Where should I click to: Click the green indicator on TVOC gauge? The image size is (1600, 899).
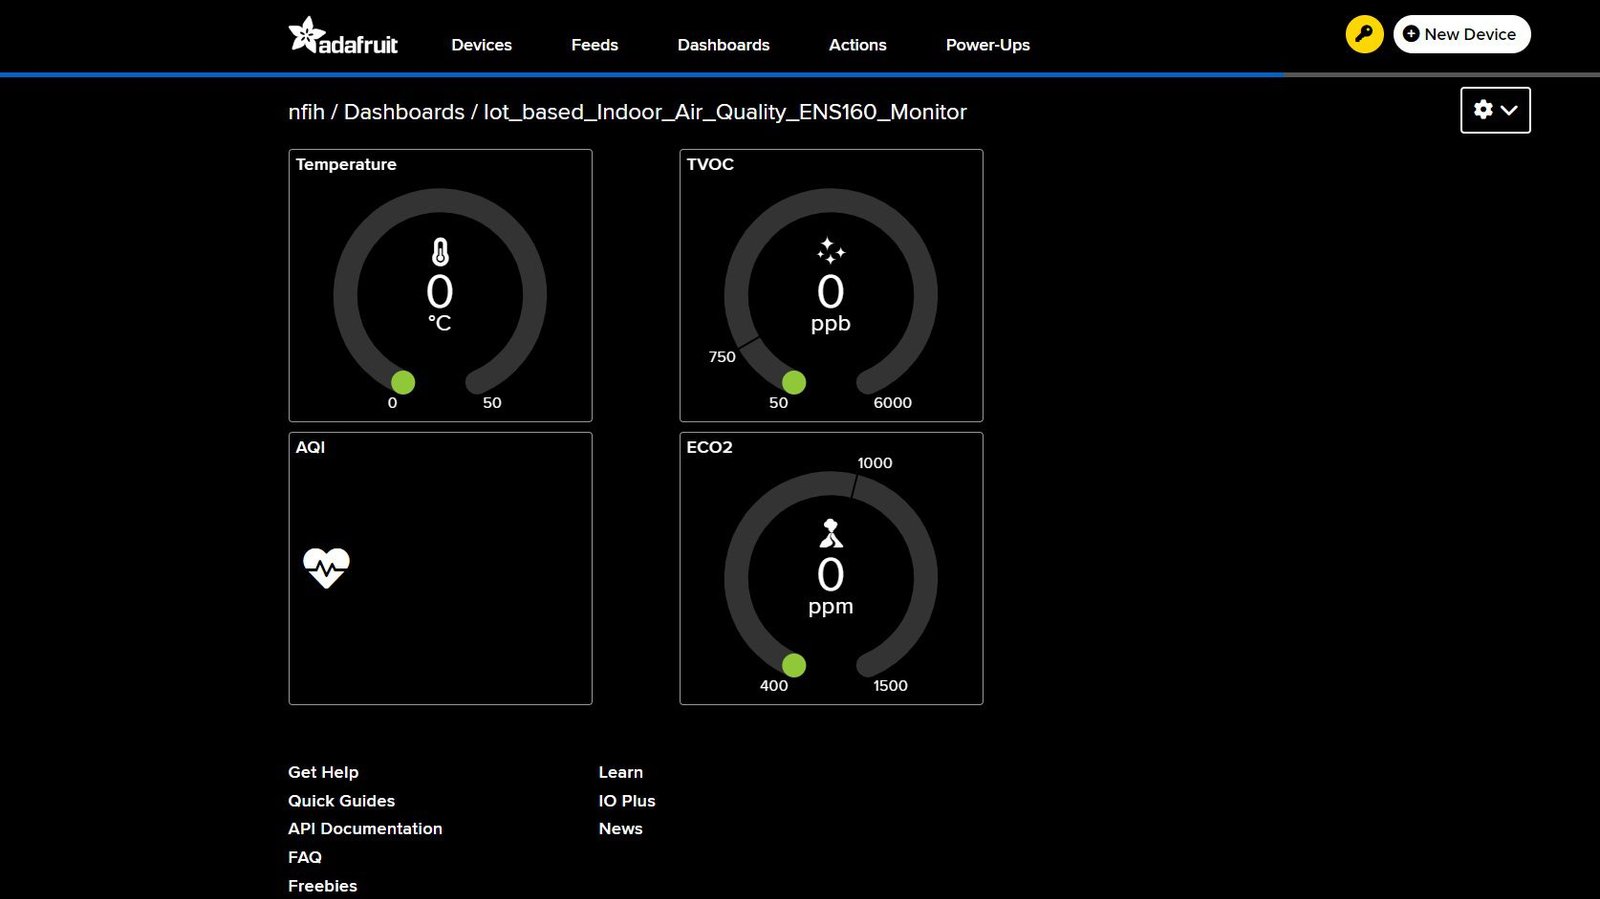point(794,382)
